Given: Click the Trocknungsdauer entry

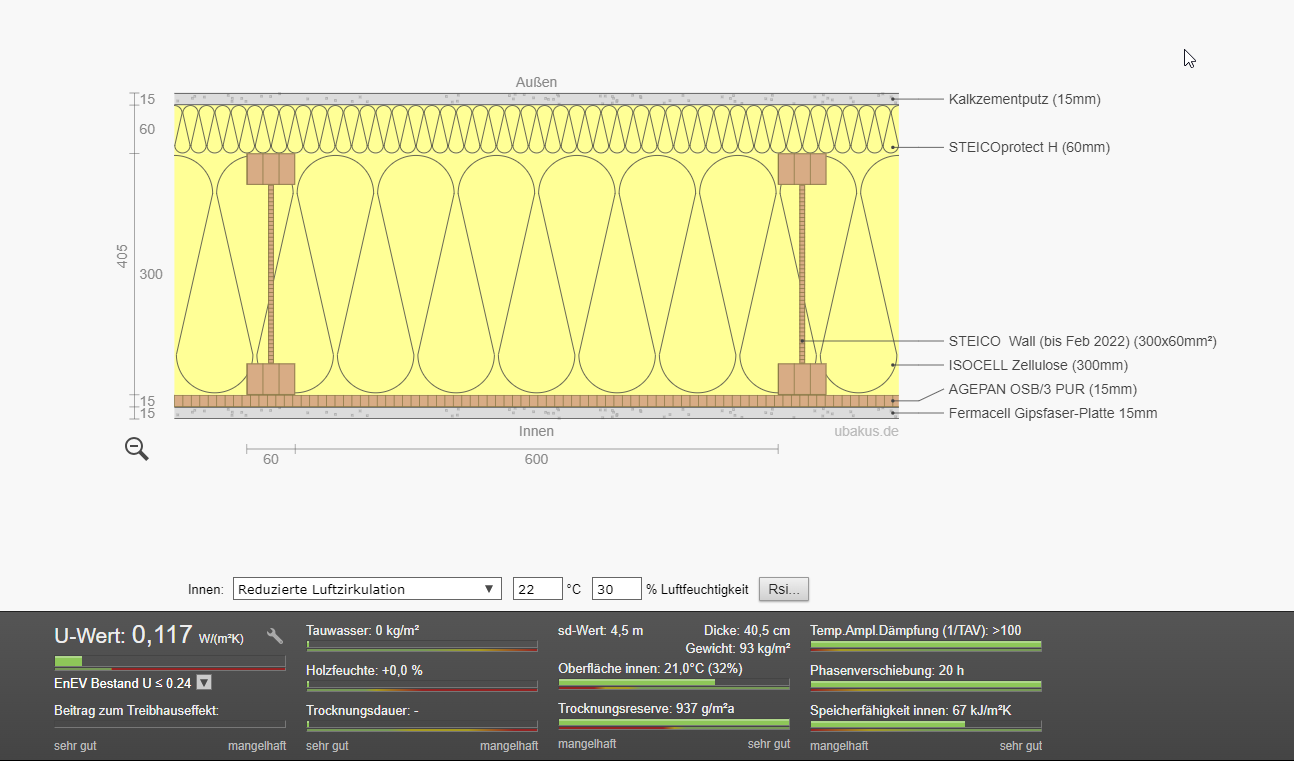Looking at the screenshot, I should click(x=362, y=710).
